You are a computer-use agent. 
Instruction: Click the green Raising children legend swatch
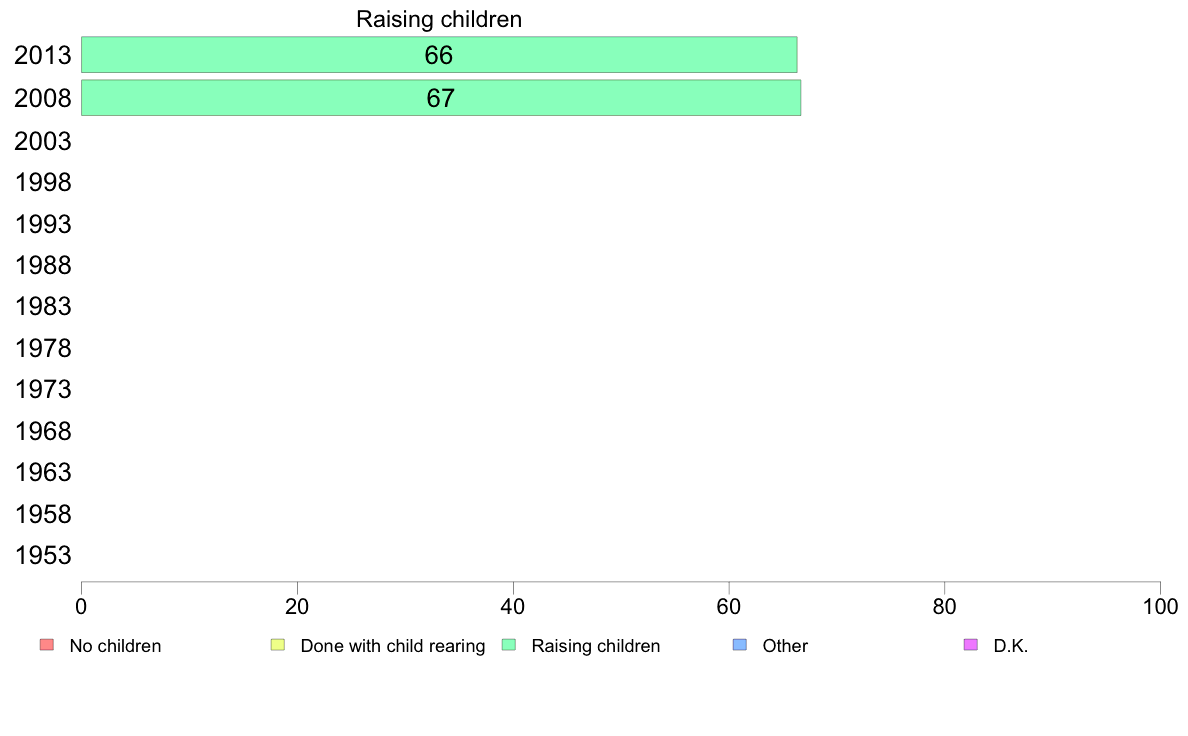[509, 645]
